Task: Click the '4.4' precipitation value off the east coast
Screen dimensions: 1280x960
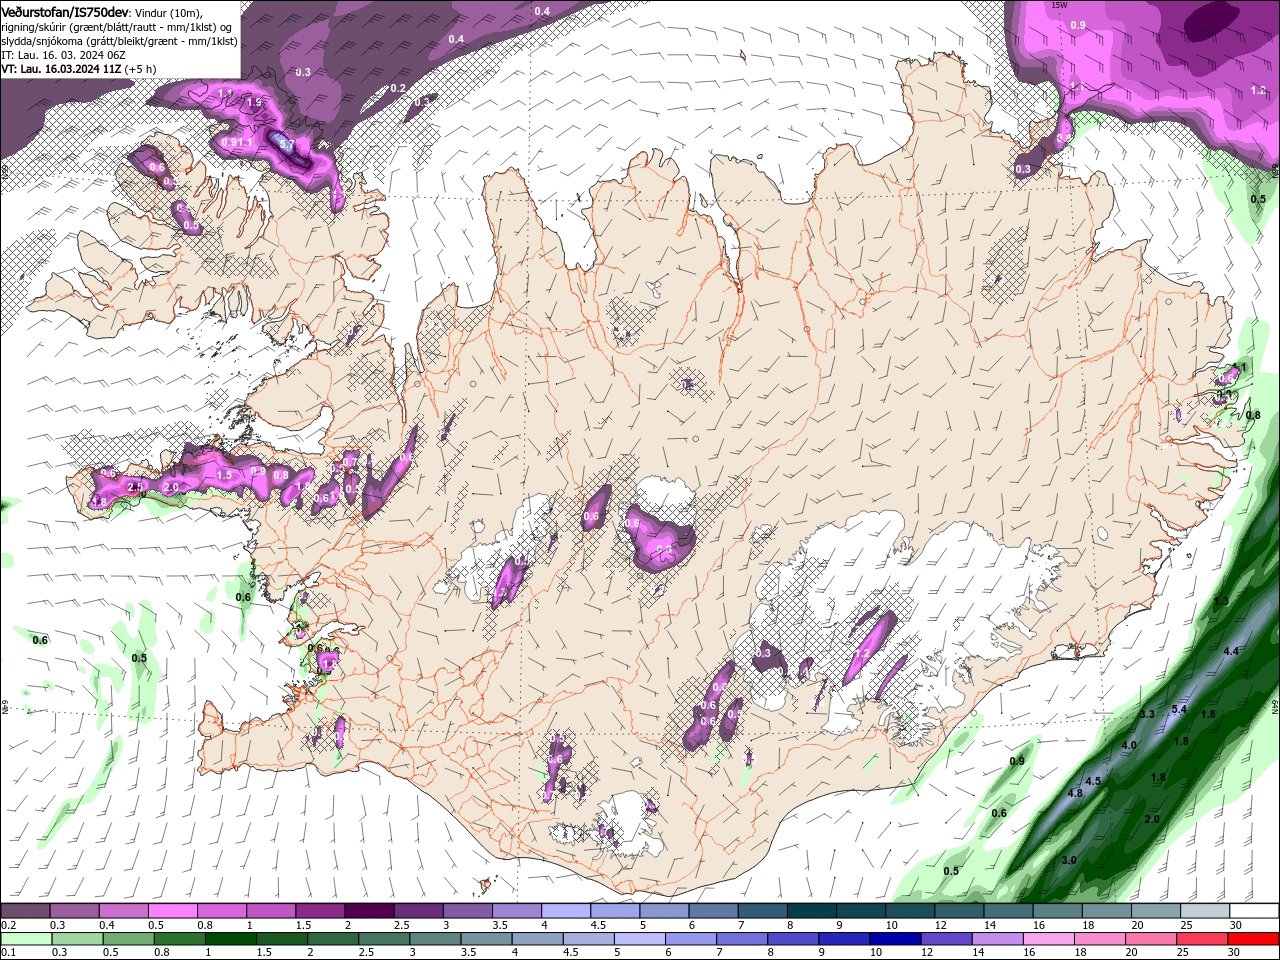Action: [1231, 651]
